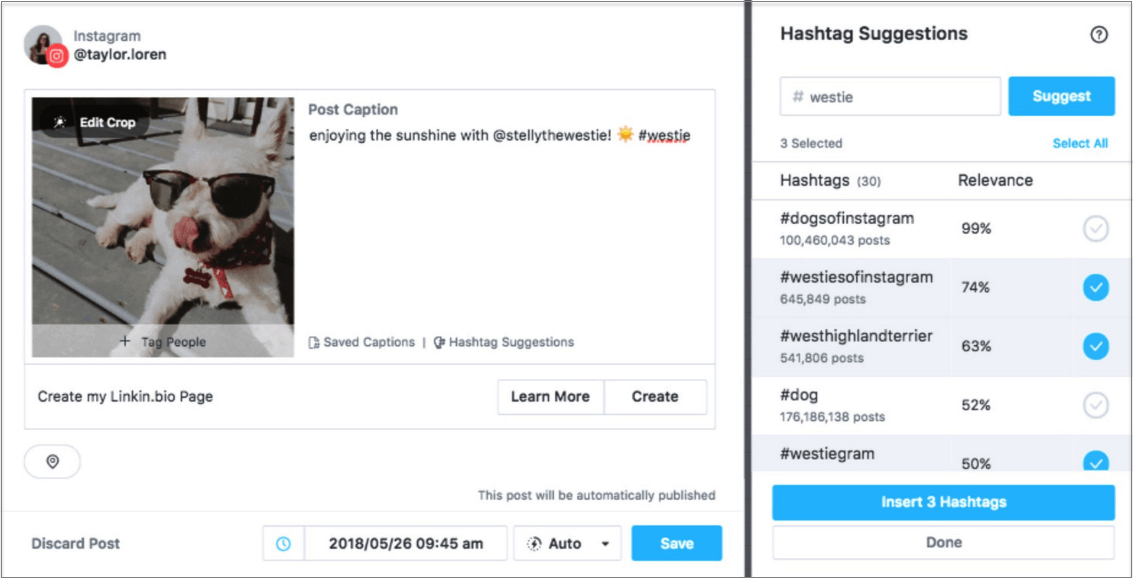Viewport: 1133px width, 578px height.
Task: Click the westie hashtag search field
Action: click(890, 97)
